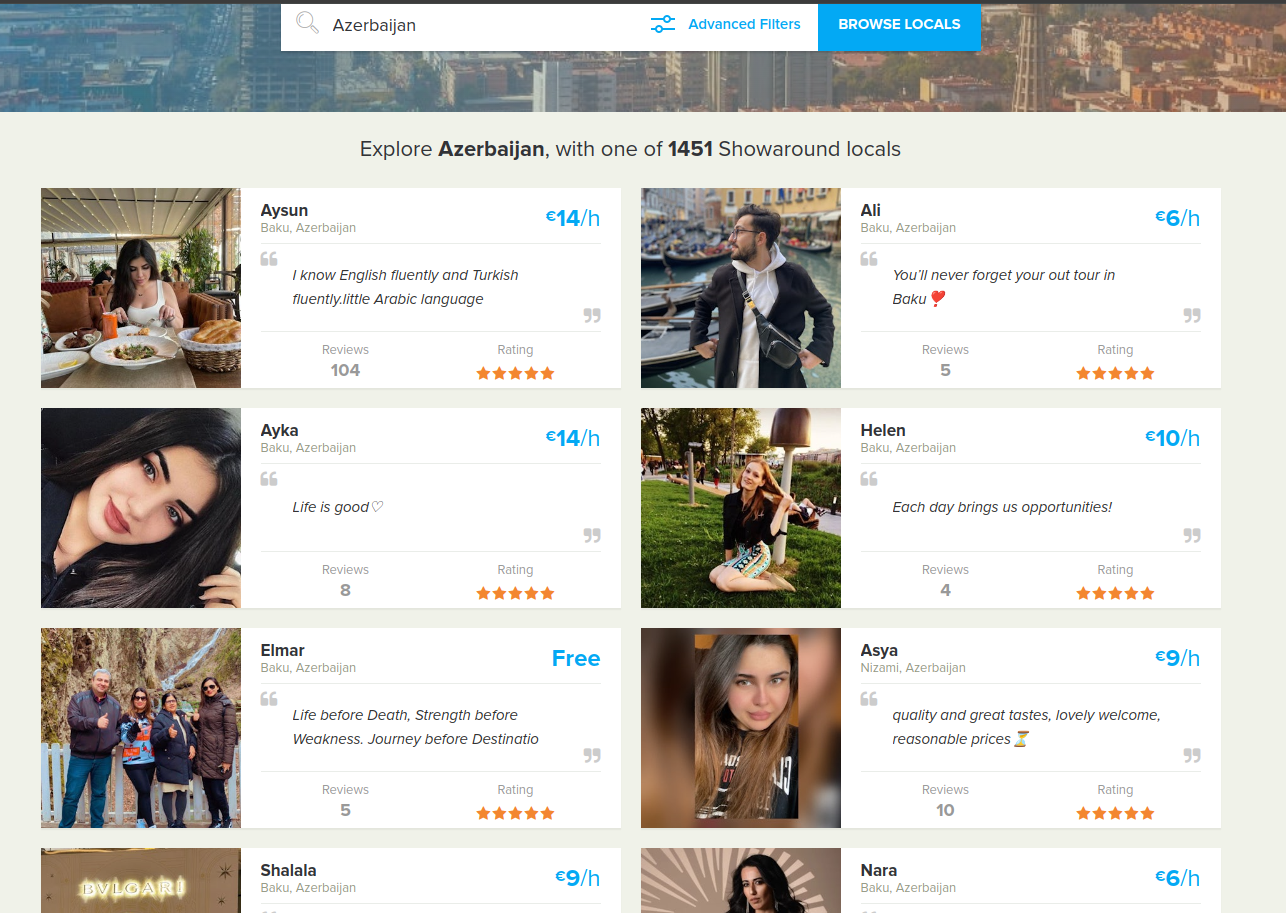
Task: Open Asya's profile photo
Action: click(741, 728)
